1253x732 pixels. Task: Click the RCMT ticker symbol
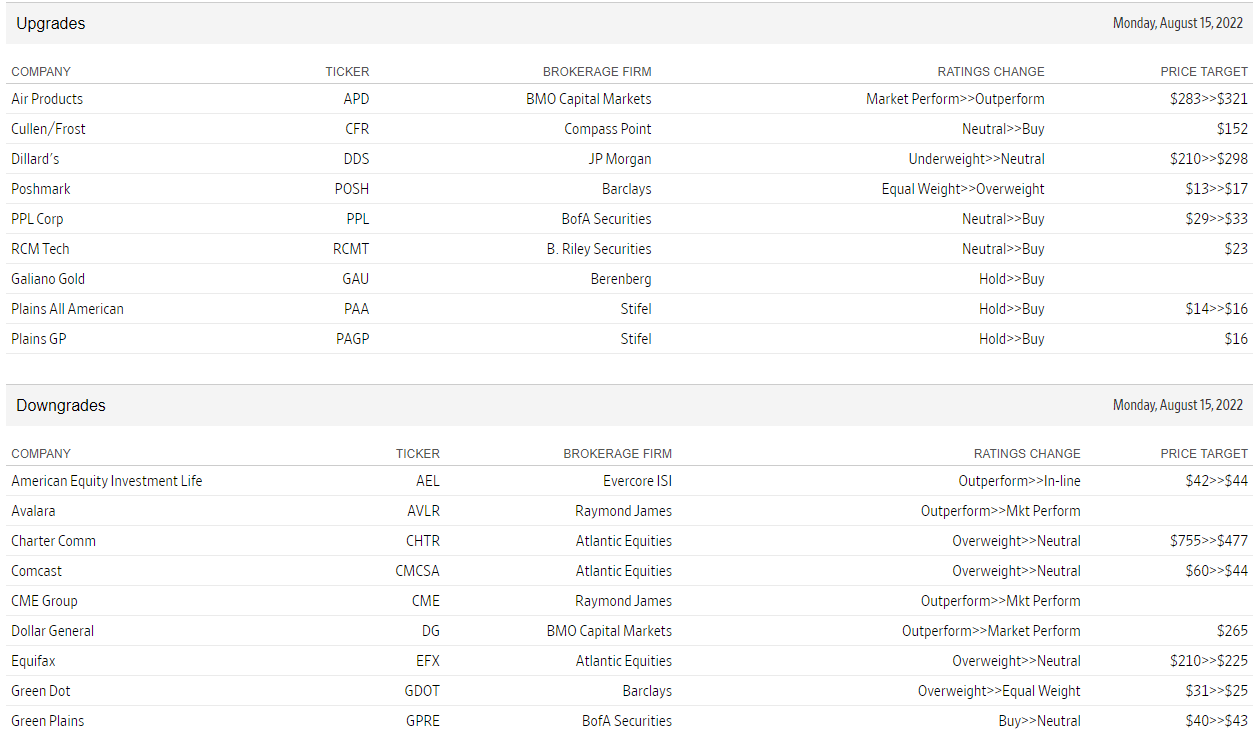[x=351, y=249]
